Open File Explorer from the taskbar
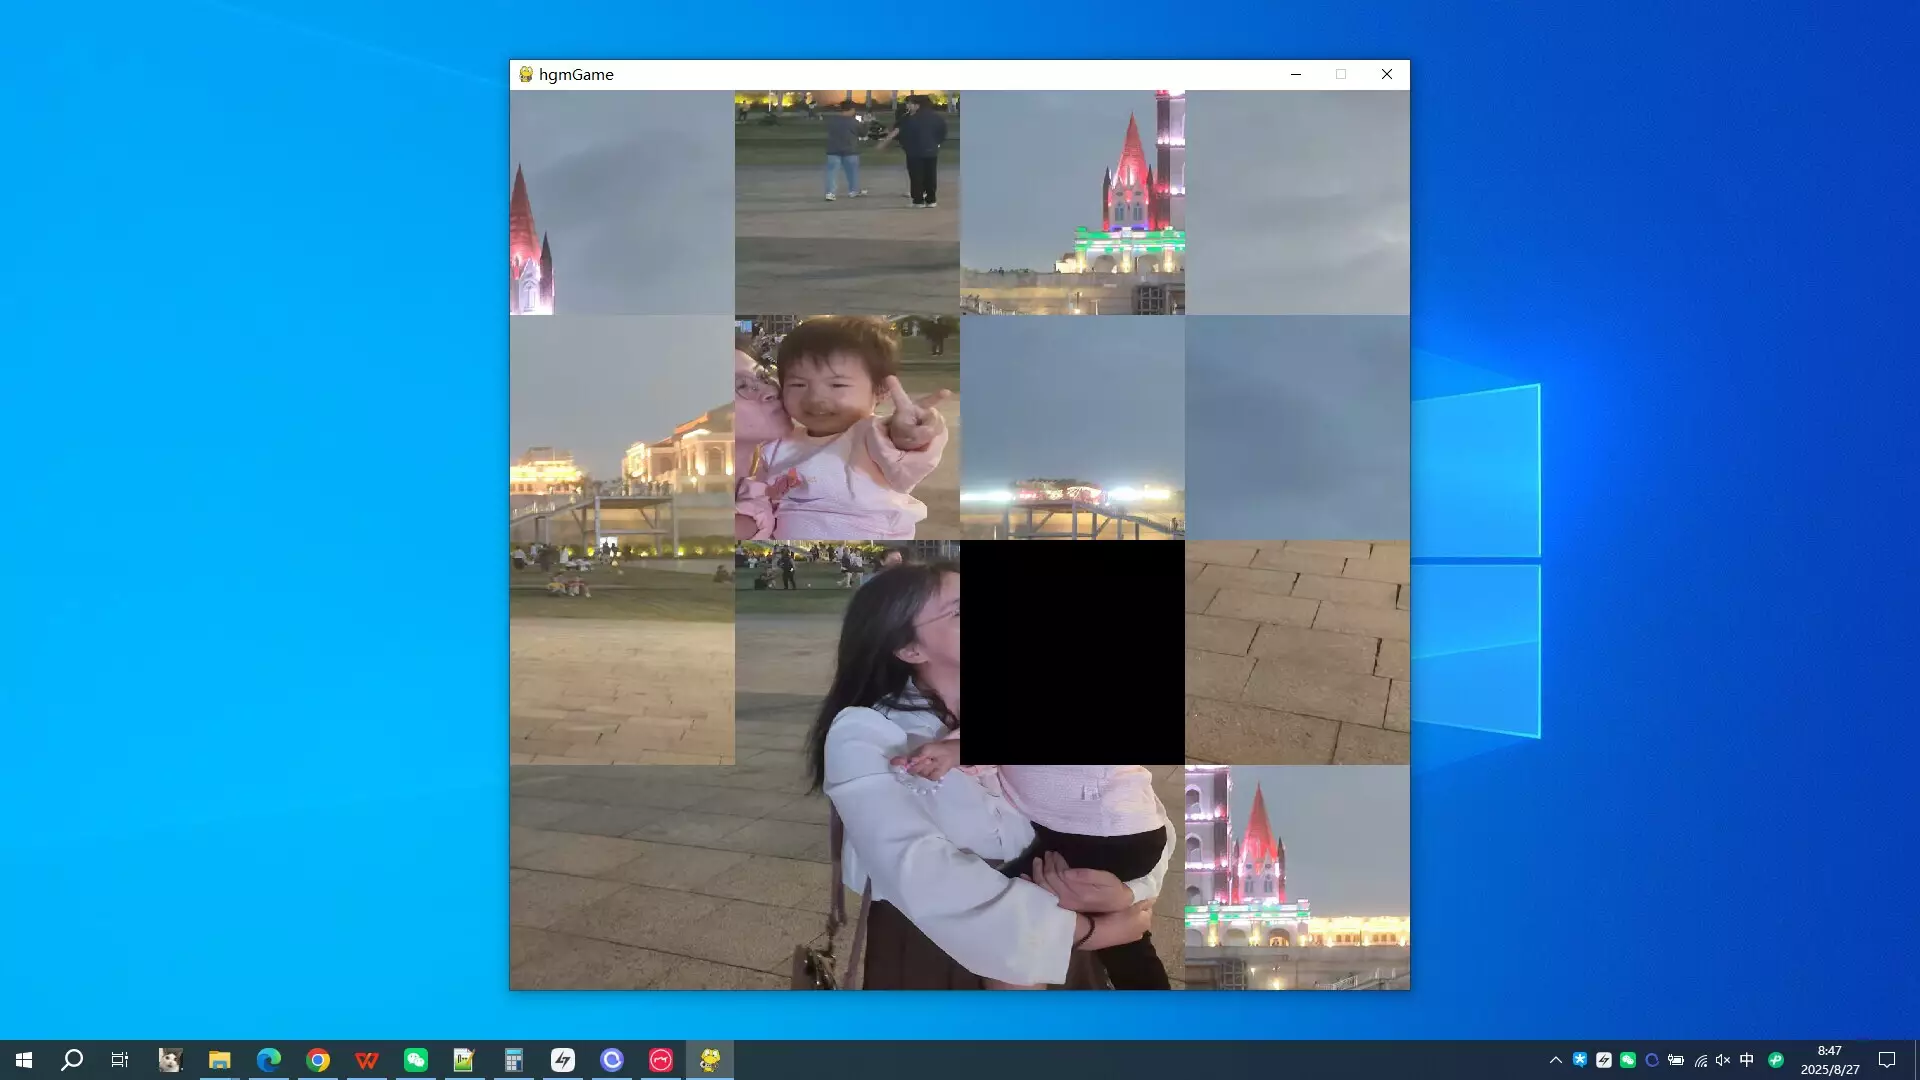The height and width of the screenshot is (1080, 1920). pos(219,1059)
